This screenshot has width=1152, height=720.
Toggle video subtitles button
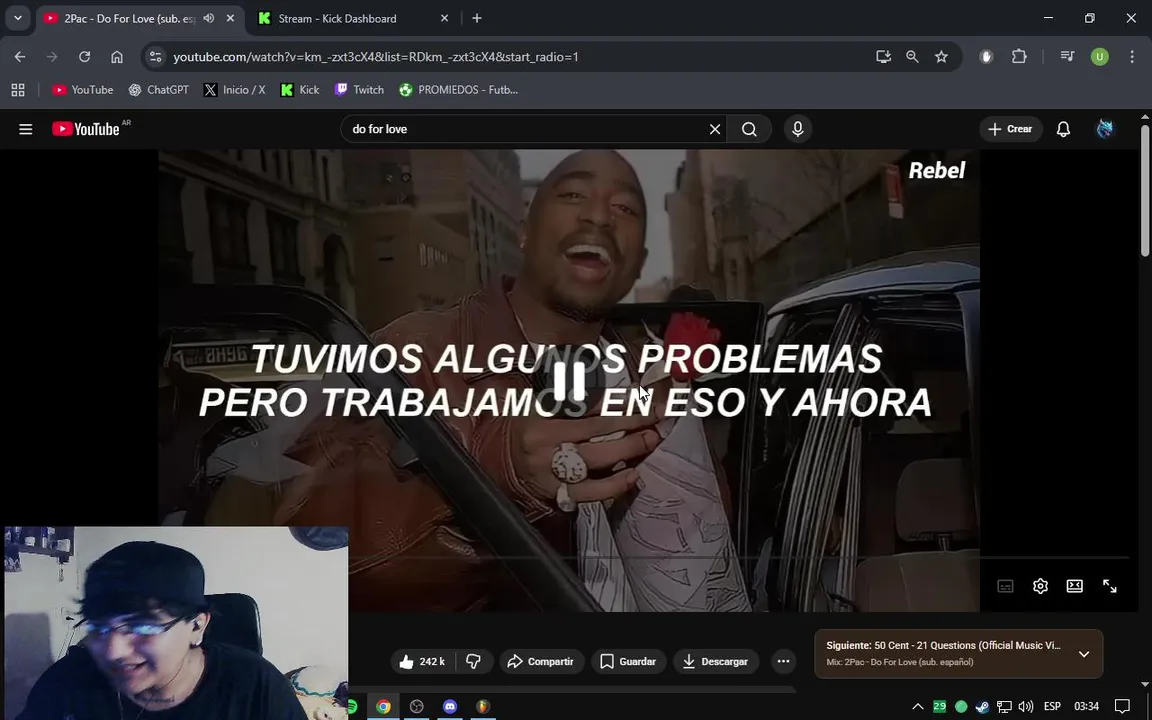(x=1005, y=586)
